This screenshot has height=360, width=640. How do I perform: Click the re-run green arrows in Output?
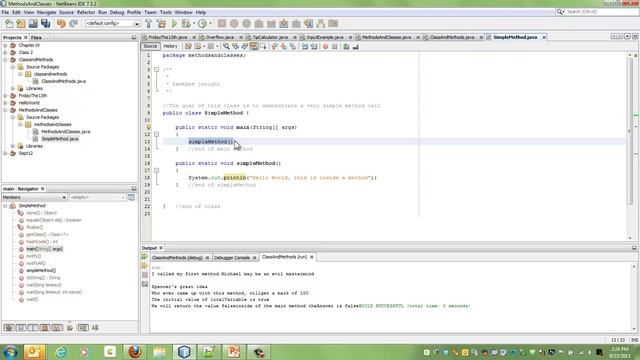144,257
